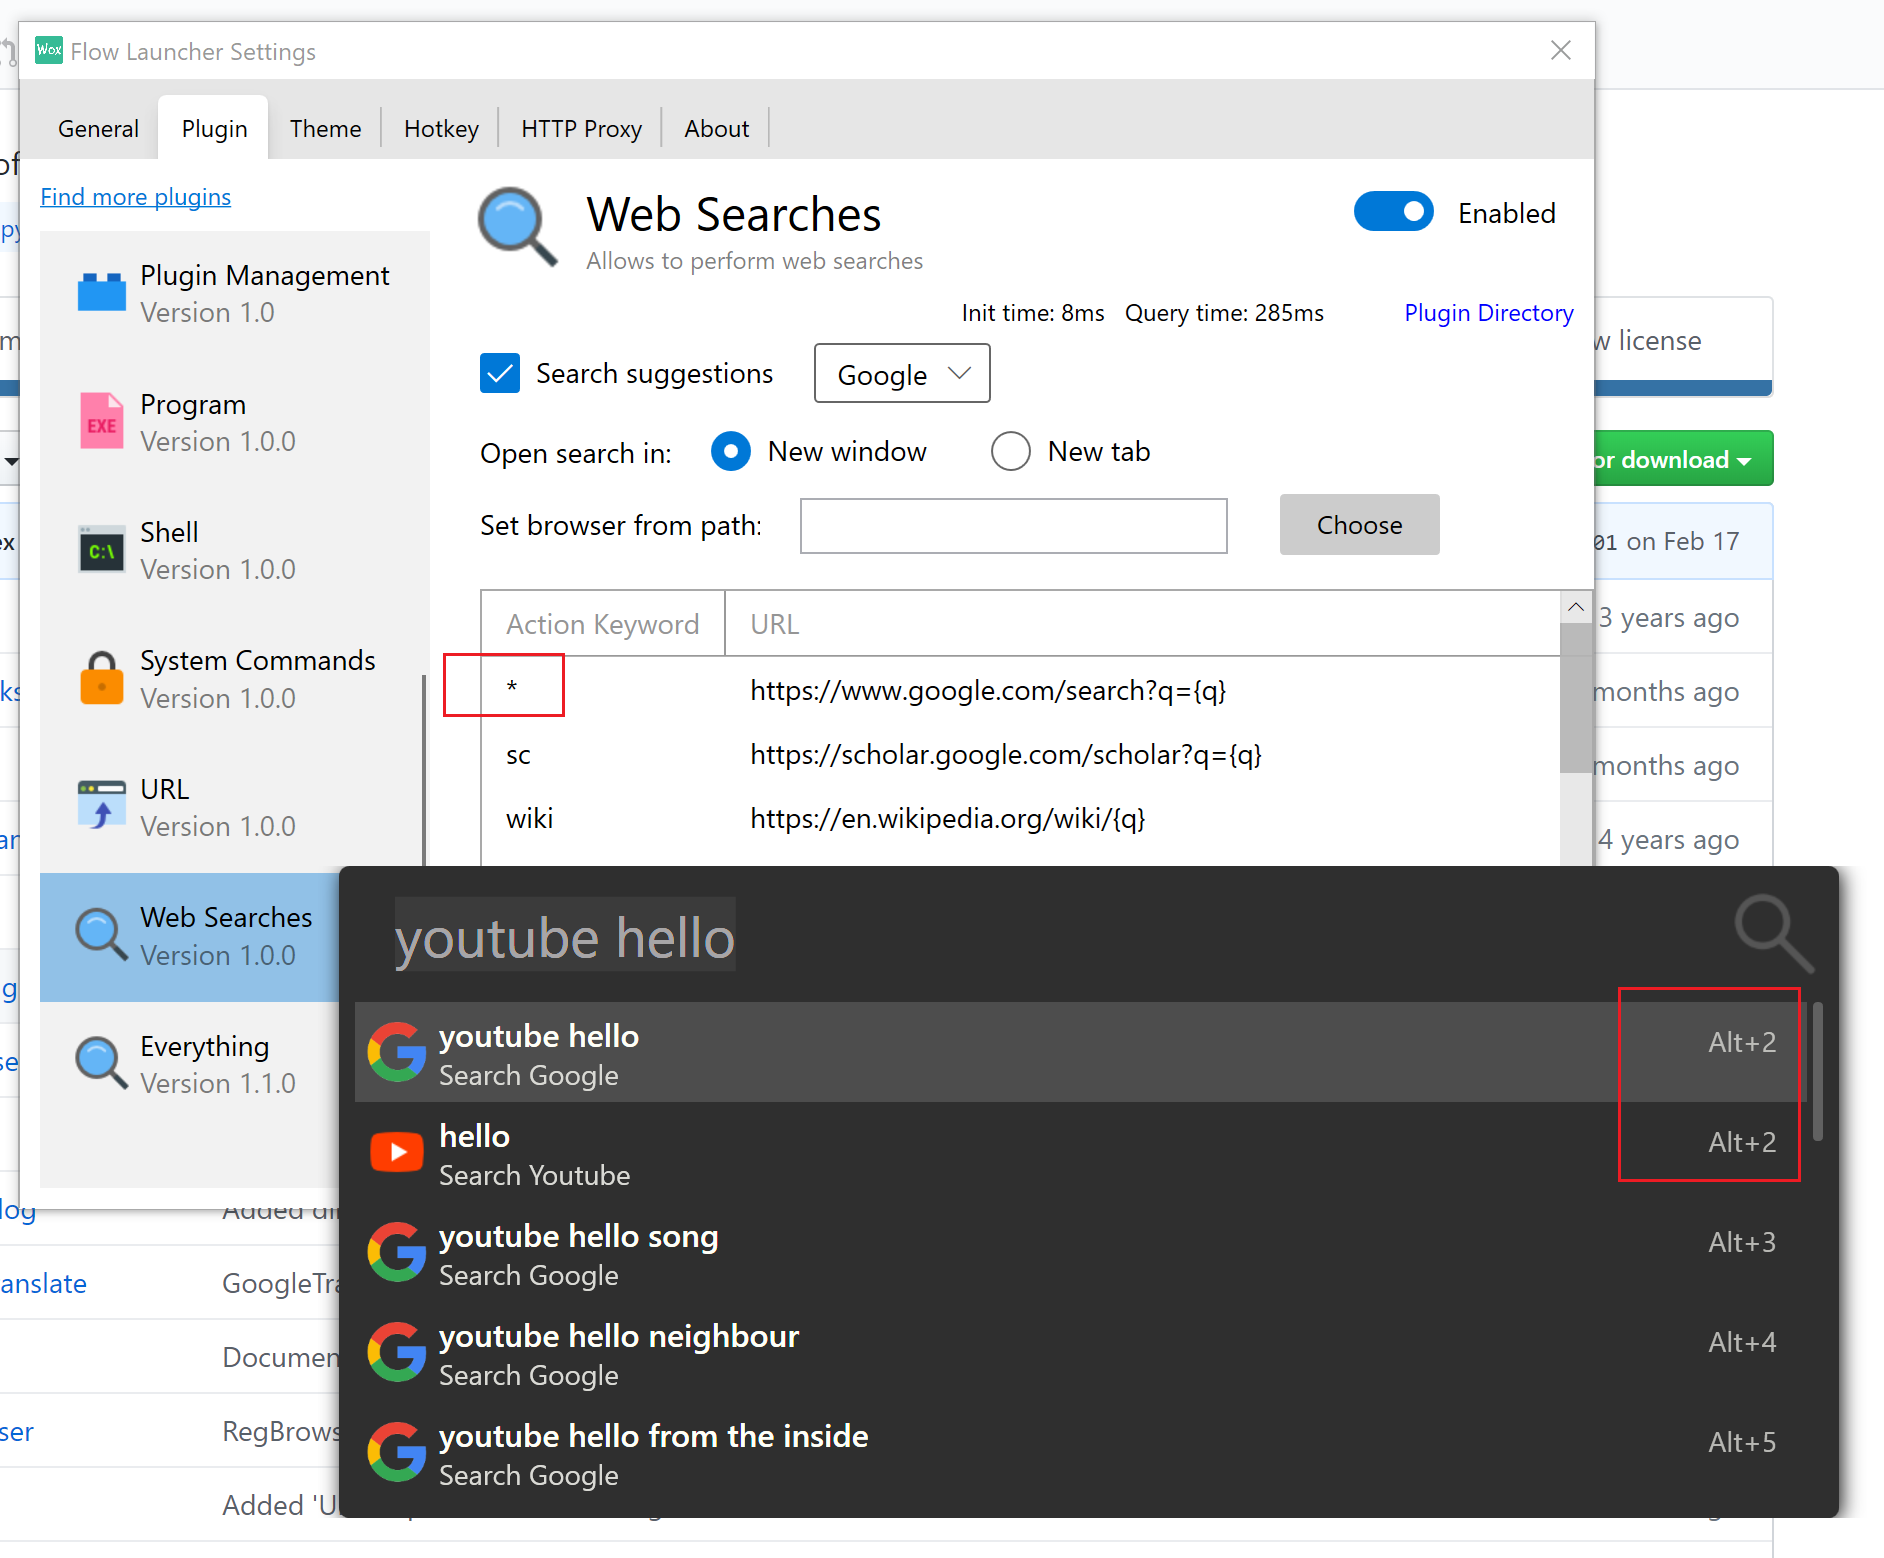The height and width of the screenshot is (1558, 1884).
Task: Switch to the General tab
Action: [x=98, y=128]
